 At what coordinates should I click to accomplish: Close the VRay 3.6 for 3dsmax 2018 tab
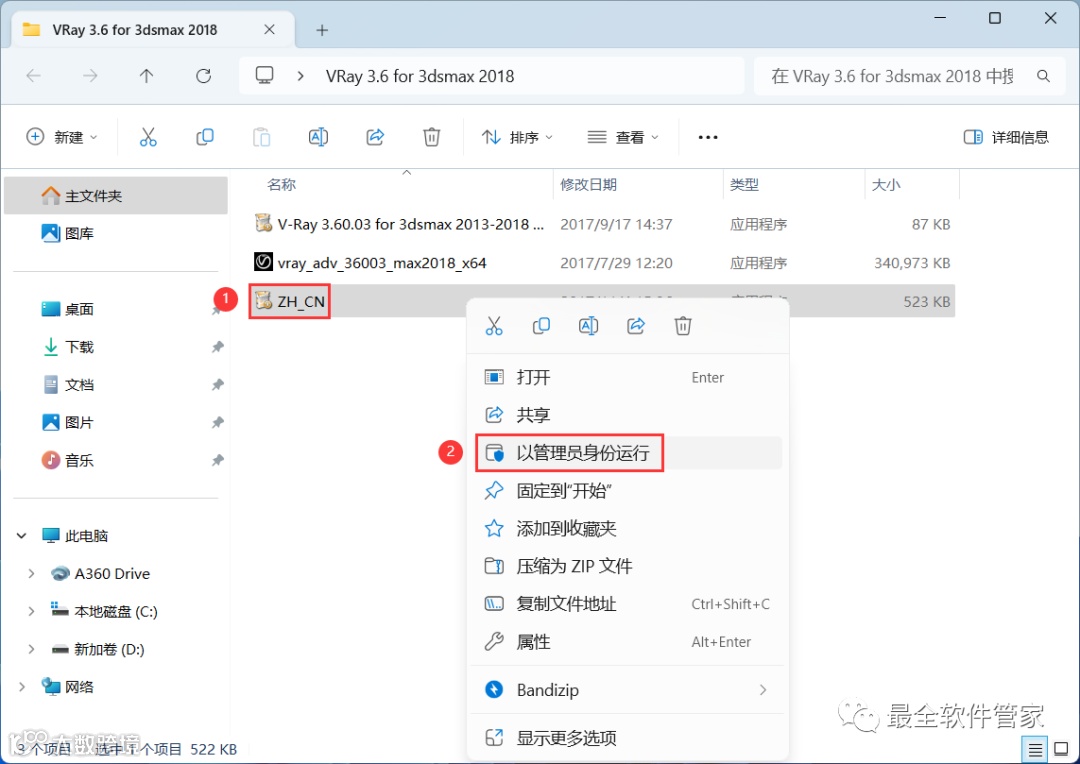[269, 30]
